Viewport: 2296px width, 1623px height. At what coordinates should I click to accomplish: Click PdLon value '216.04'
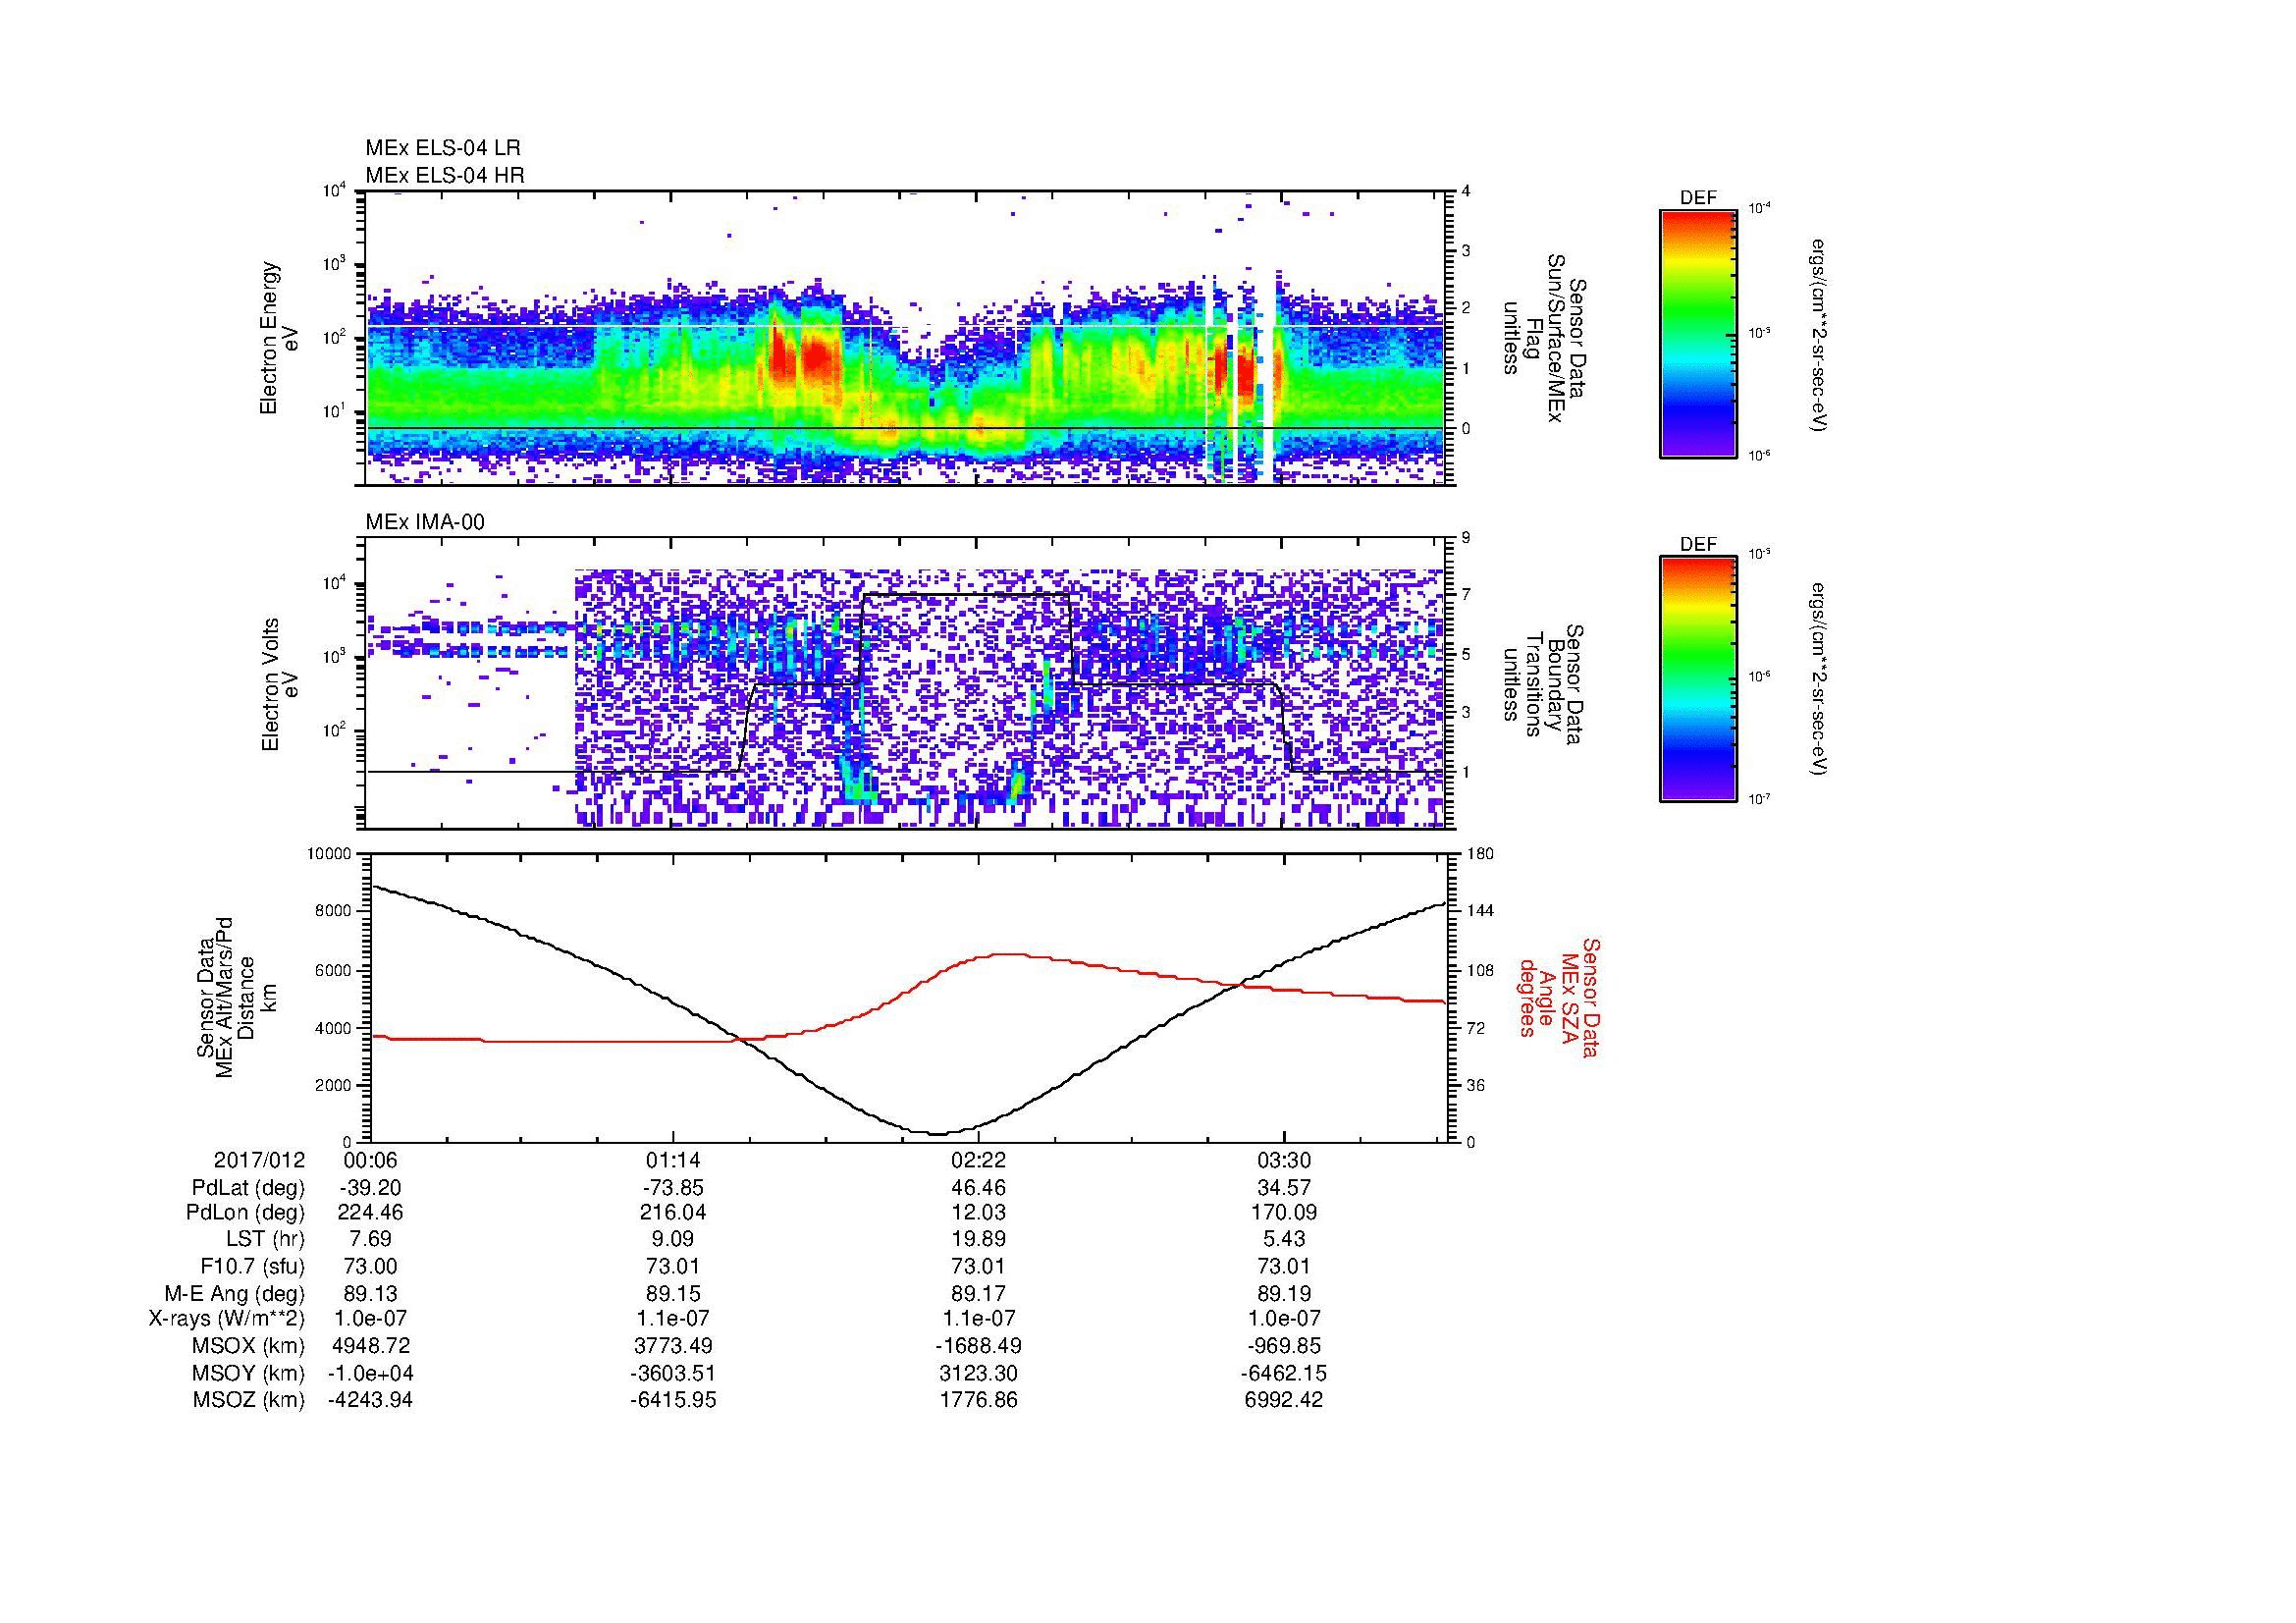coord(673,1213)
